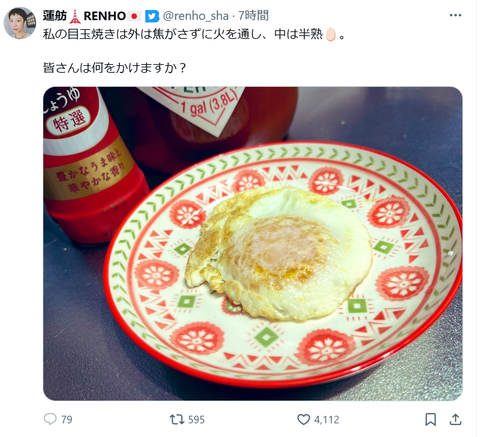The height and width of the screenshot is (437, 480).
Task: Click the 595 retweets count
Action: coord(196,419)
